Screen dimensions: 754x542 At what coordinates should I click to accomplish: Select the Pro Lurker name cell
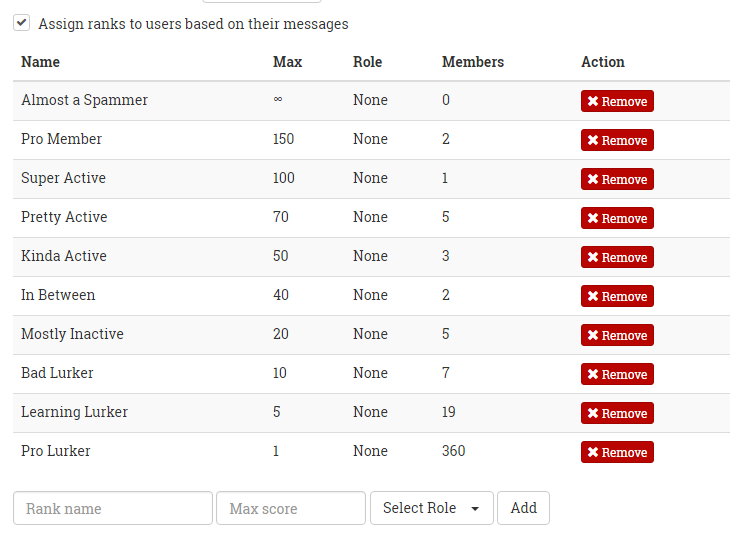tap(56, 451)
